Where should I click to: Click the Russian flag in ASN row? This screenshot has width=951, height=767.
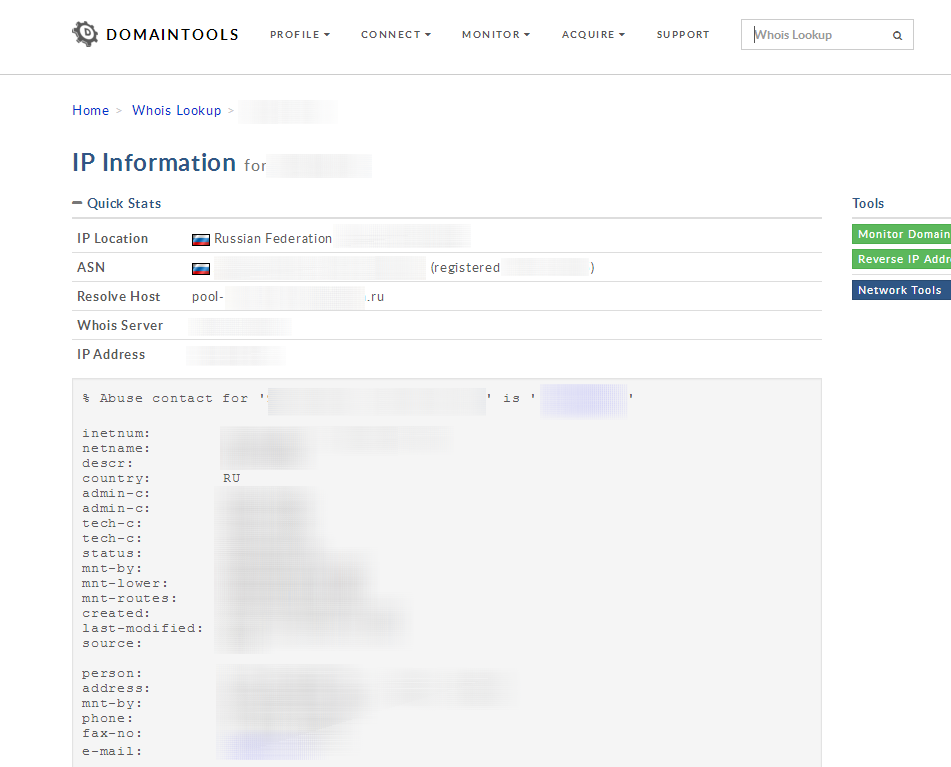point(201,269)
